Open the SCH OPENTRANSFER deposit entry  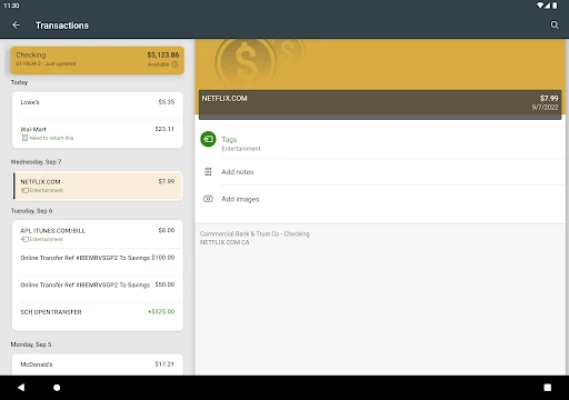point(97,316)
